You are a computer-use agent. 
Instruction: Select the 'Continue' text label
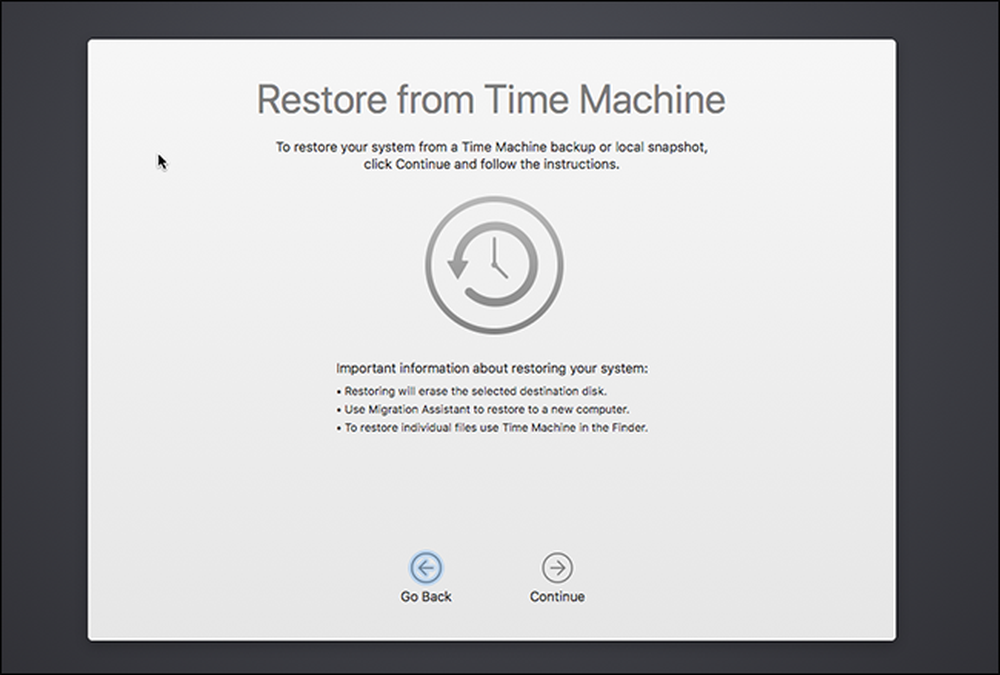[x=557, y=597]
